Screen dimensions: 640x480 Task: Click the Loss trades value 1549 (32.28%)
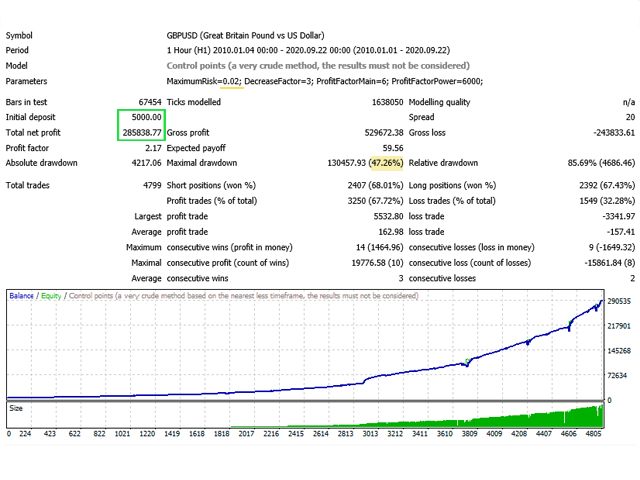click(607, 201)
